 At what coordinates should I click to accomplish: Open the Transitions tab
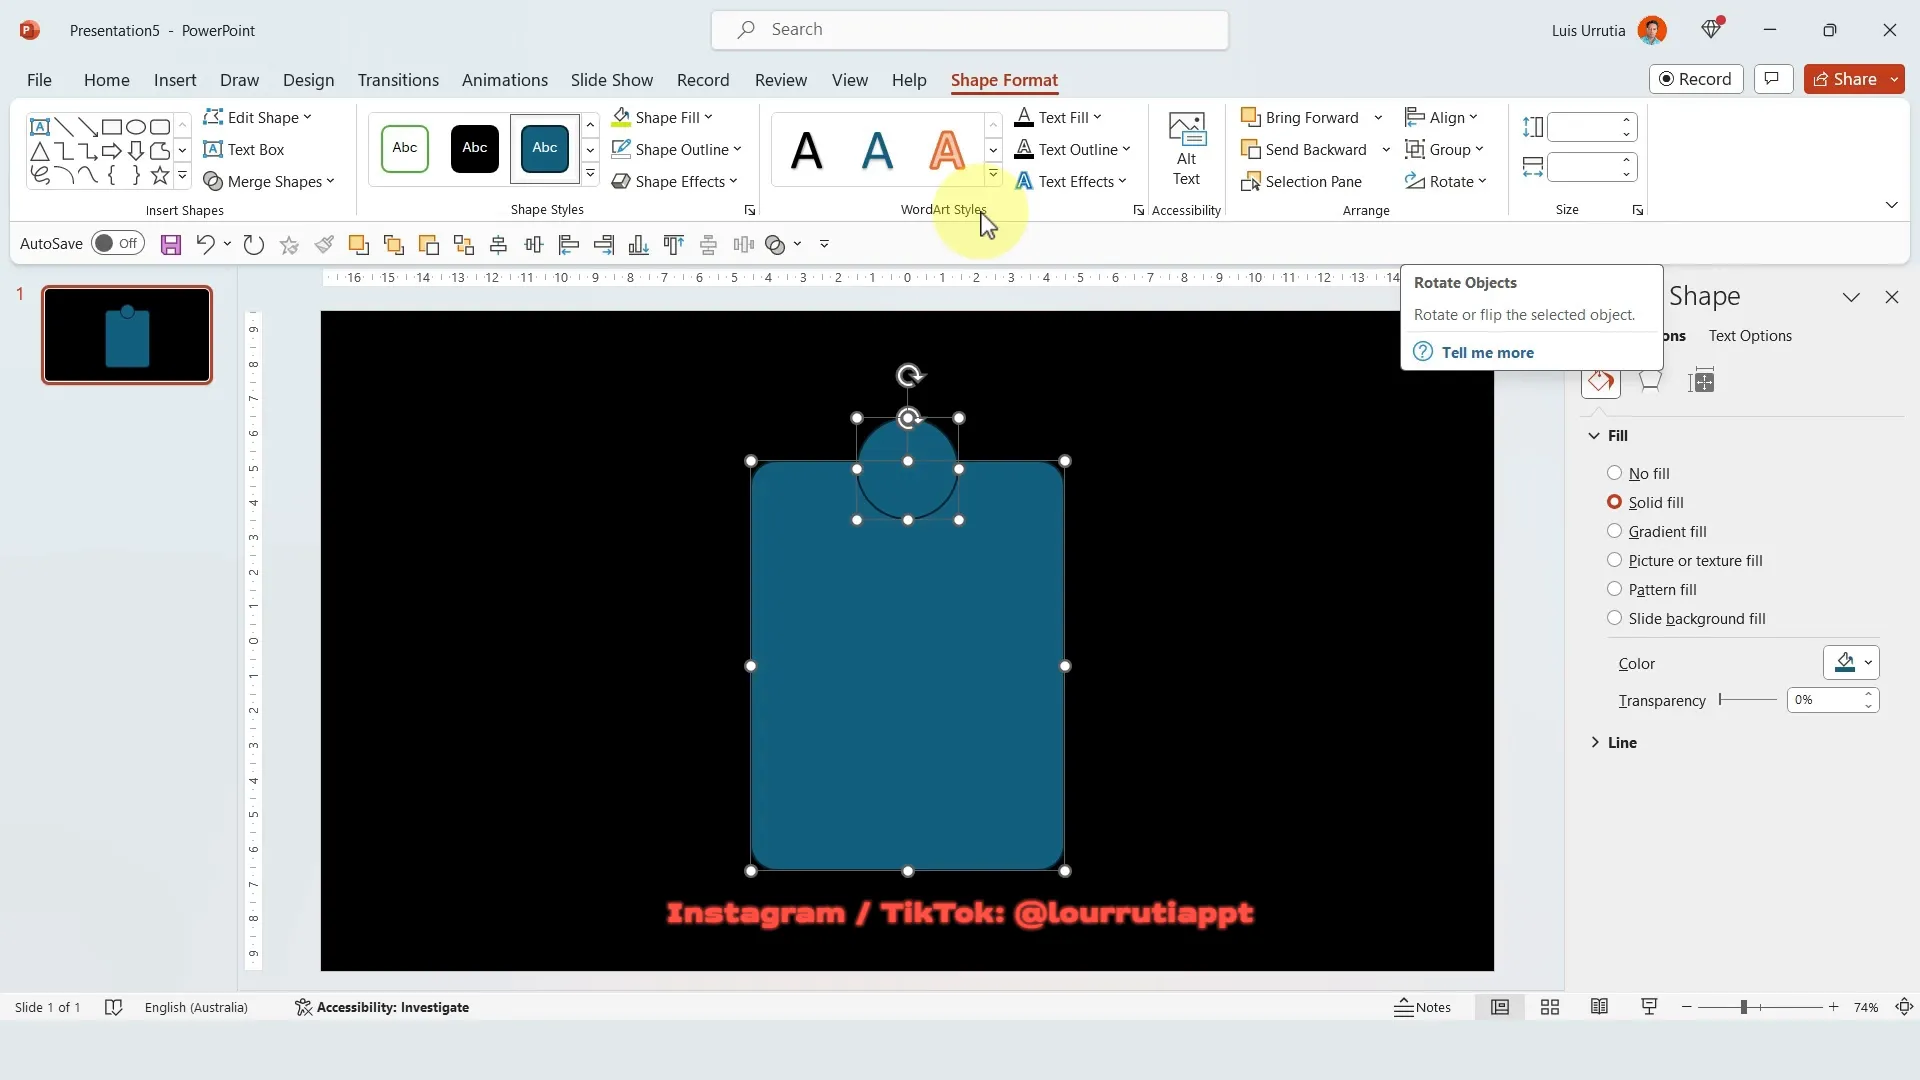click(398, 80)
